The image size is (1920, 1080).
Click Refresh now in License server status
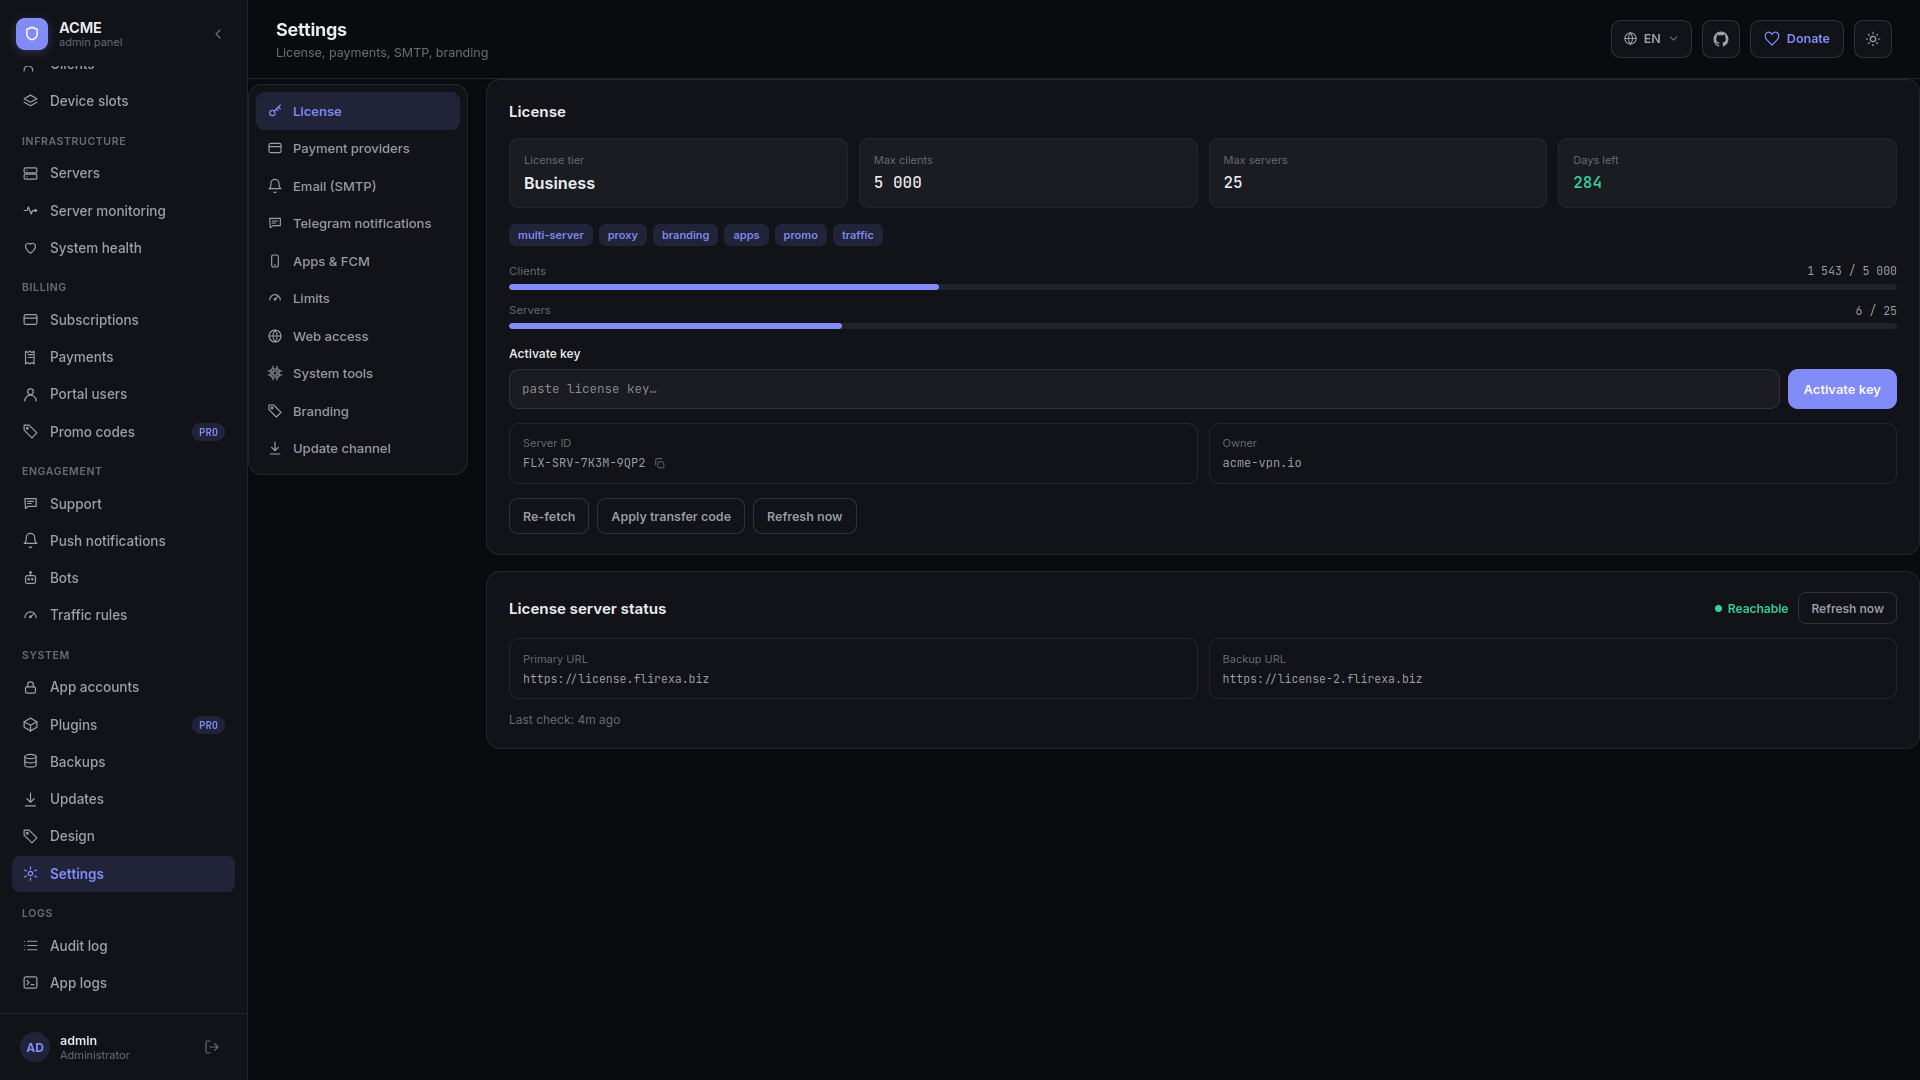1847,608
